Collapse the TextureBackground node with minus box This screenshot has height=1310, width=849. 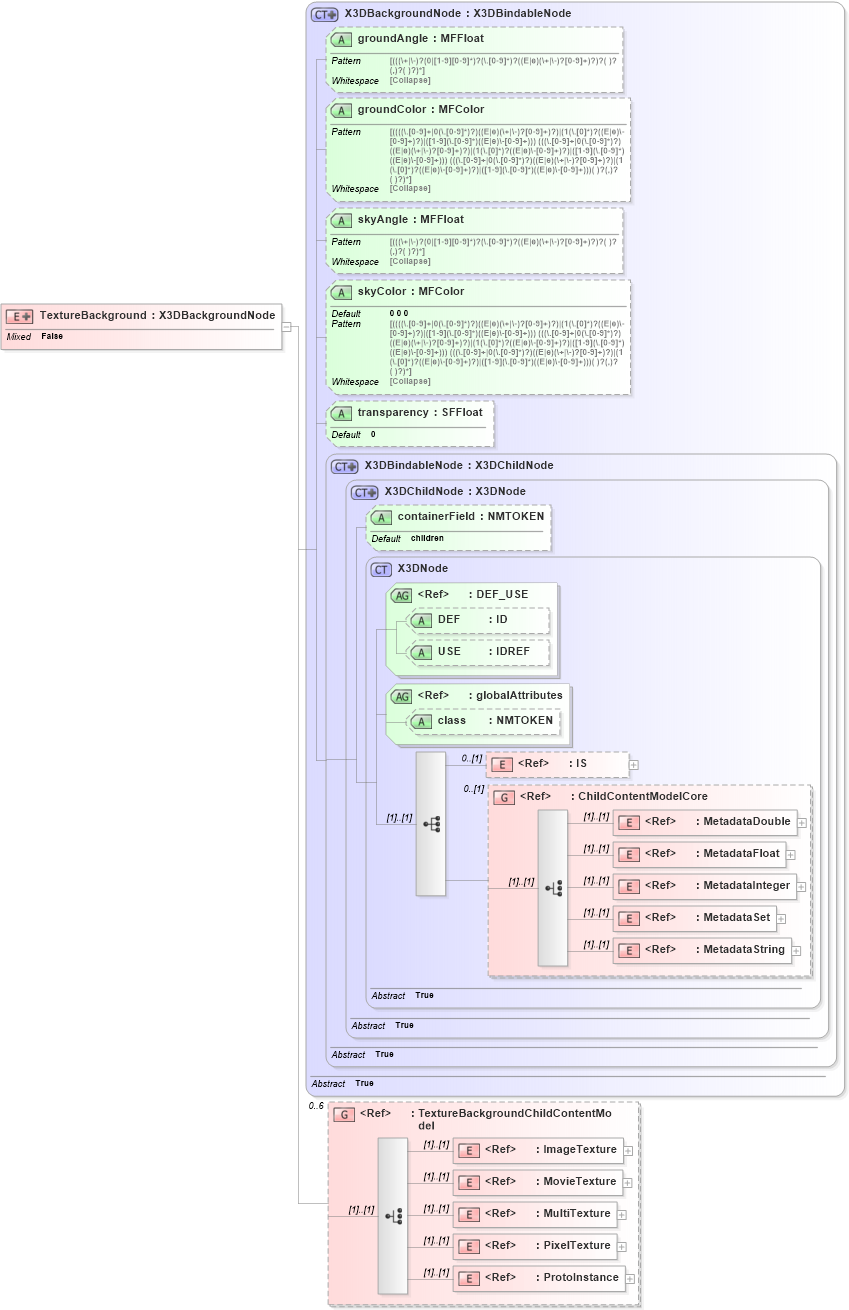(286, 326)
